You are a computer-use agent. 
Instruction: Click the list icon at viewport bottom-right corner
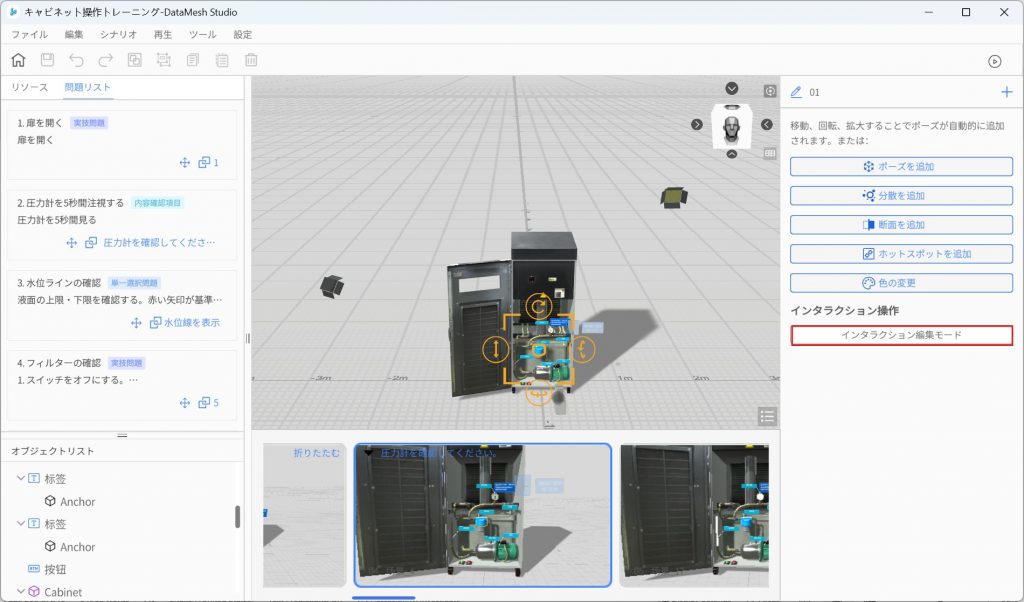tap(767, 416)
